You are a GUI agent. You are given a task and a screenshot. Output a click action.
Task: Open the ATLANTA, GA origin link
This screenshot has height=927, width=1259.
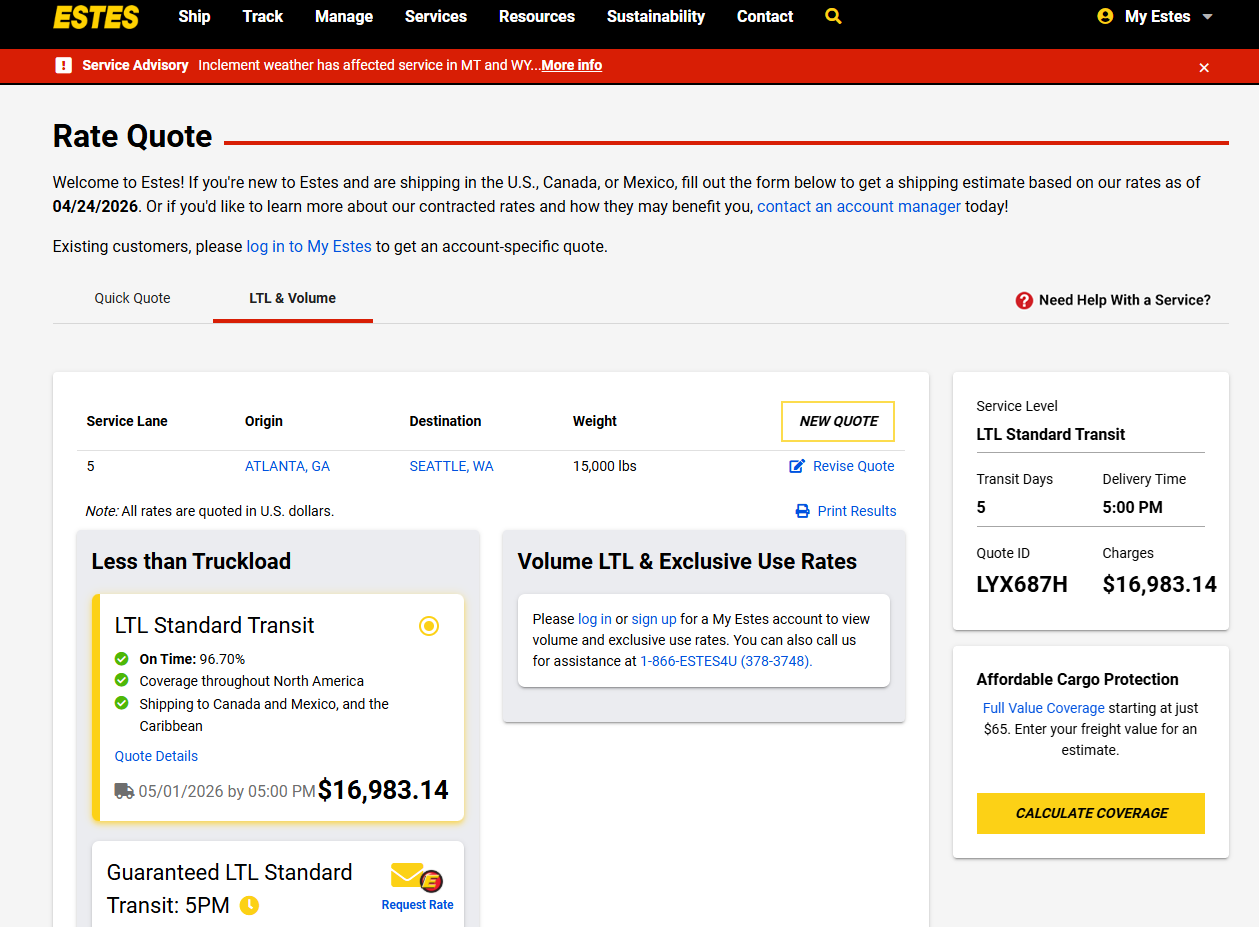click(x=288, y=466)
